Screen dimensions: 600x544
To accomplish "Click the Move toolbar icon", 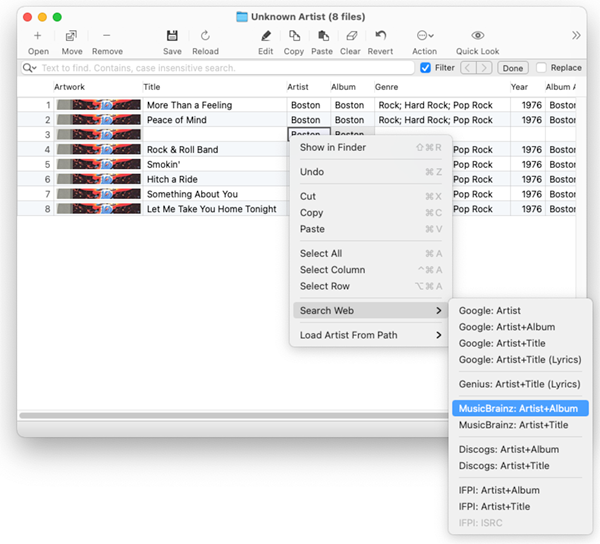I will click(x=72, y=36).
